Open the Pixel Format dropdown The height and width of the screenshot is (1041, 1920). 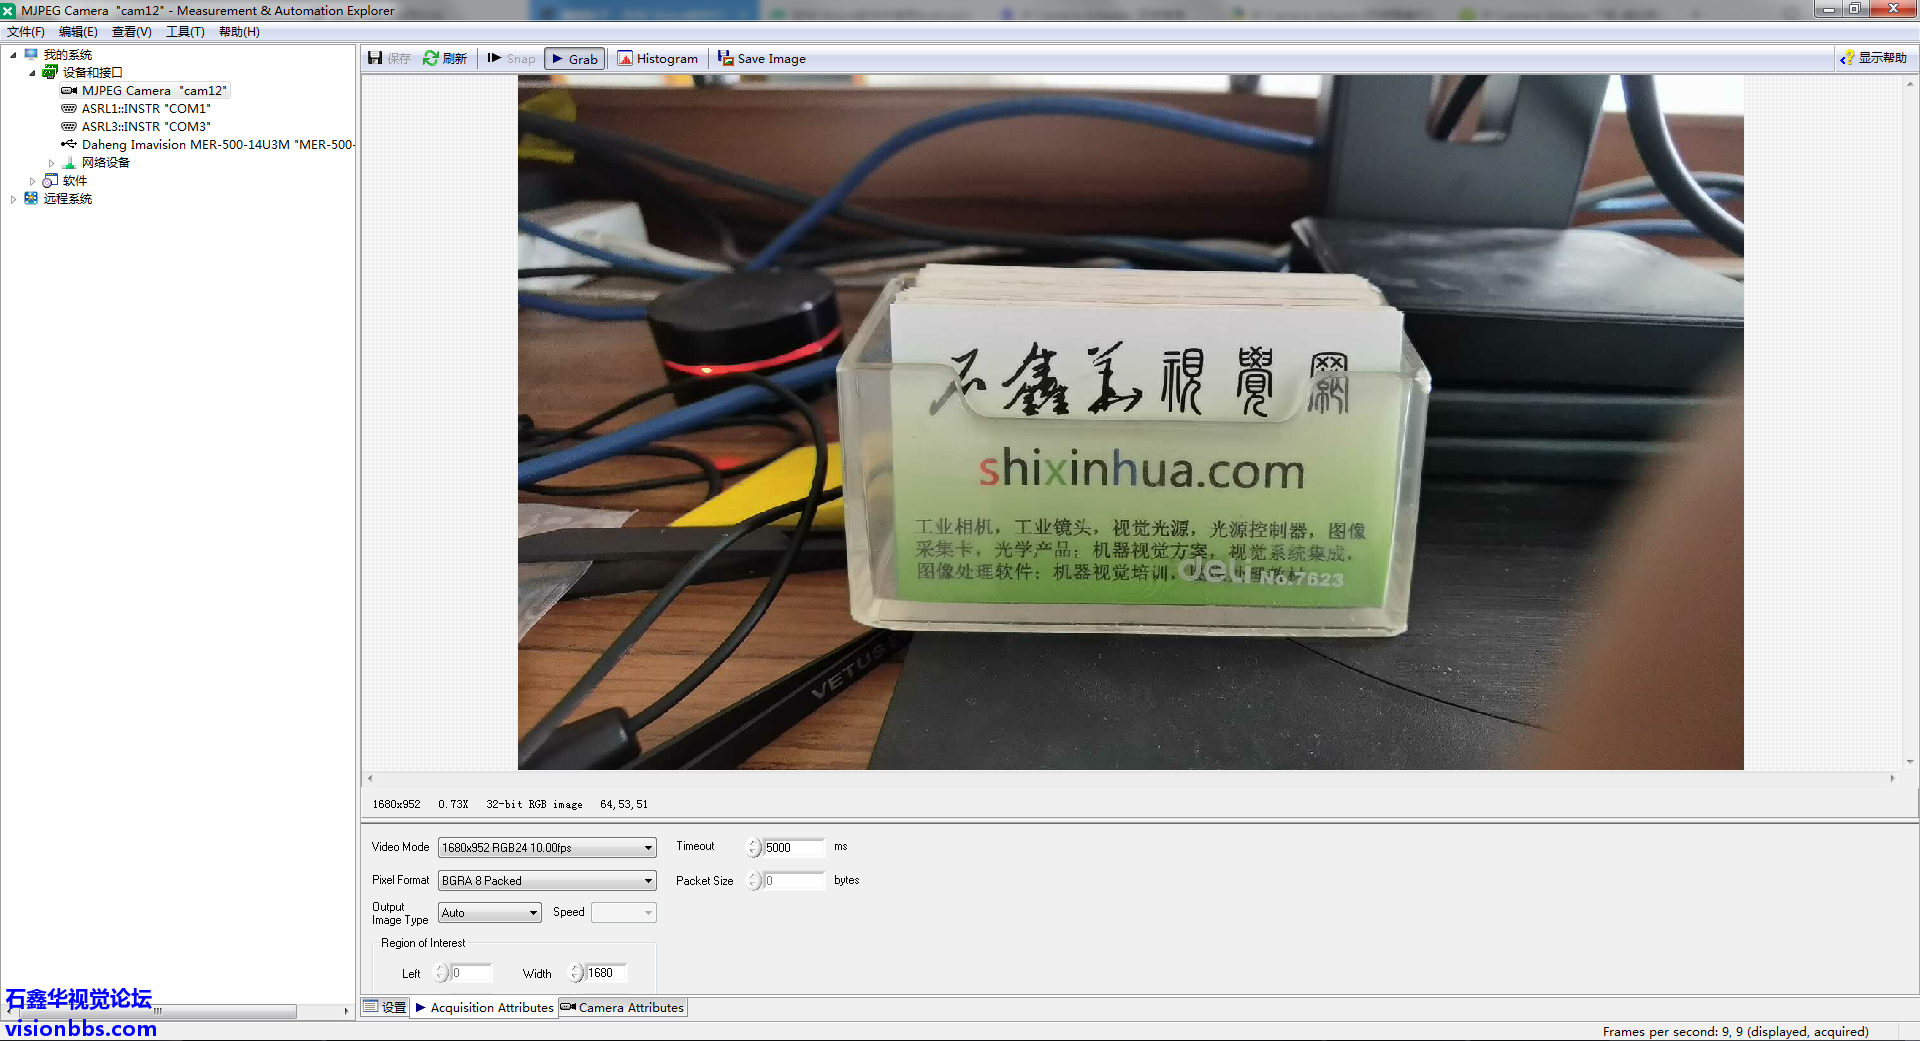(x=547, y=880)
